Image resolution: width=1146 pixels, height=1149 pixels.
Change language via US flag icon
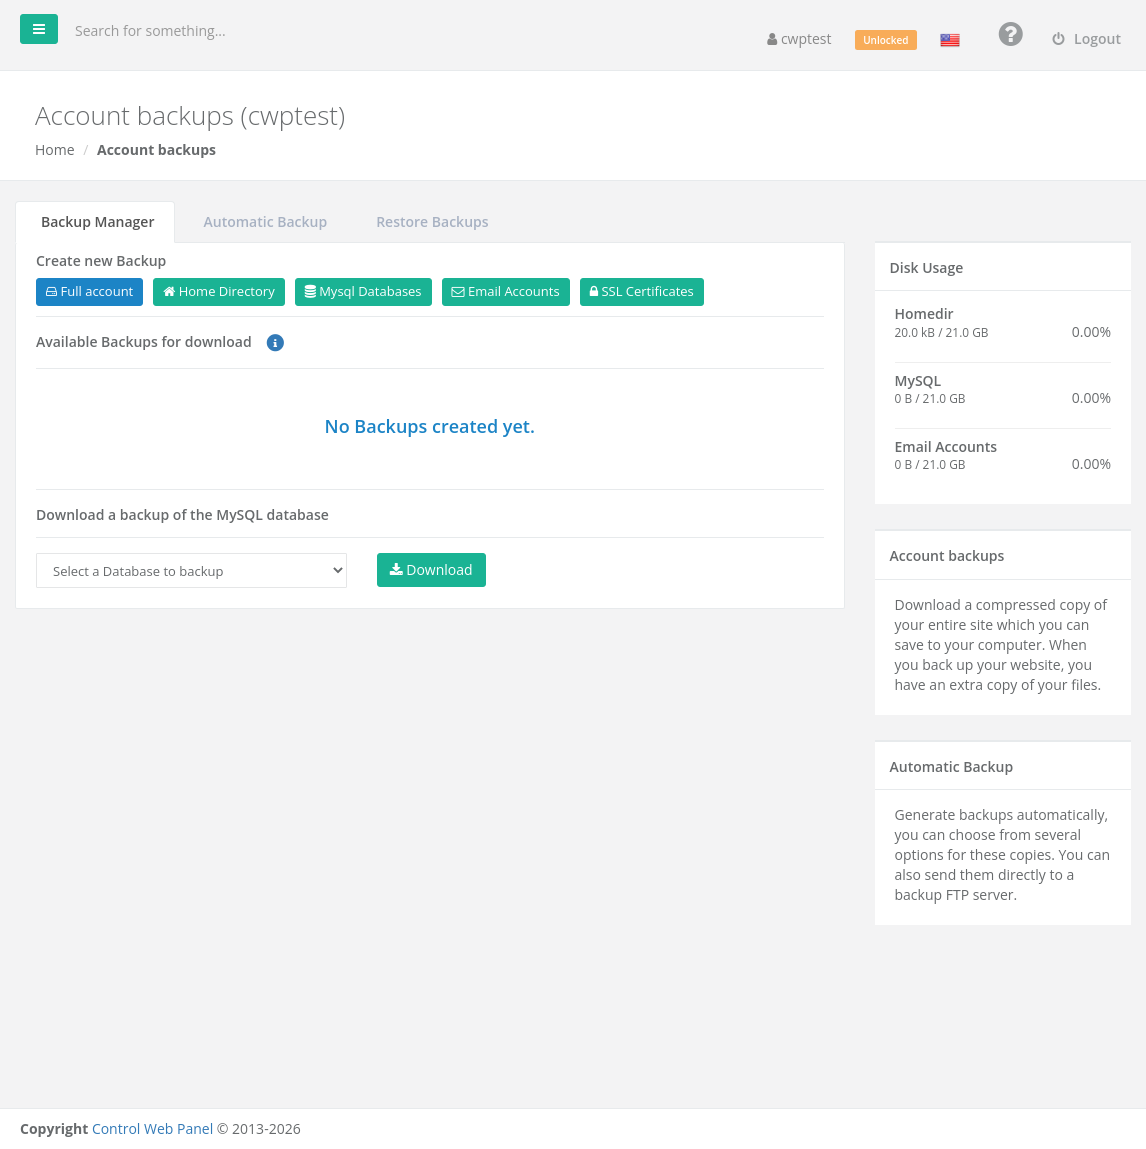pyautogui.click(x=950, y=40)
